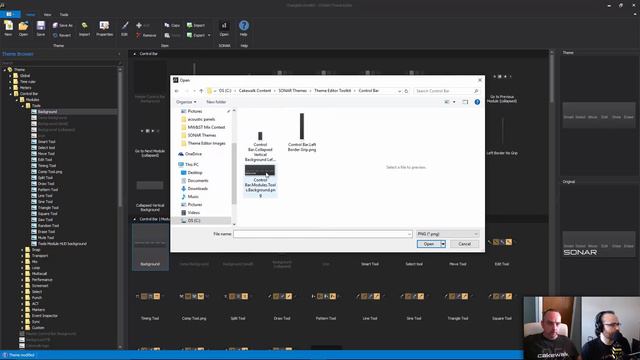
Task: Click the Tools ribbon tab
Action: [64, 15]
